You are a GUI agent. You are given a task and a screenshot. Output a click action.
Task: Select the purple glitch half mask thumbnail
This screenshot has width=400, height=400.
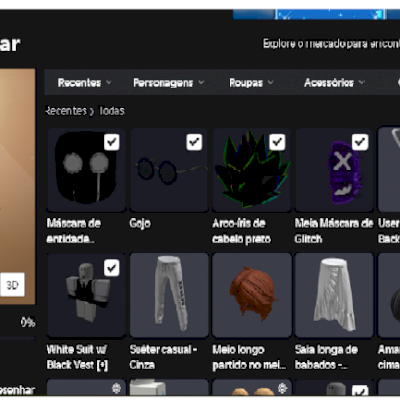(x=334, y=170)
